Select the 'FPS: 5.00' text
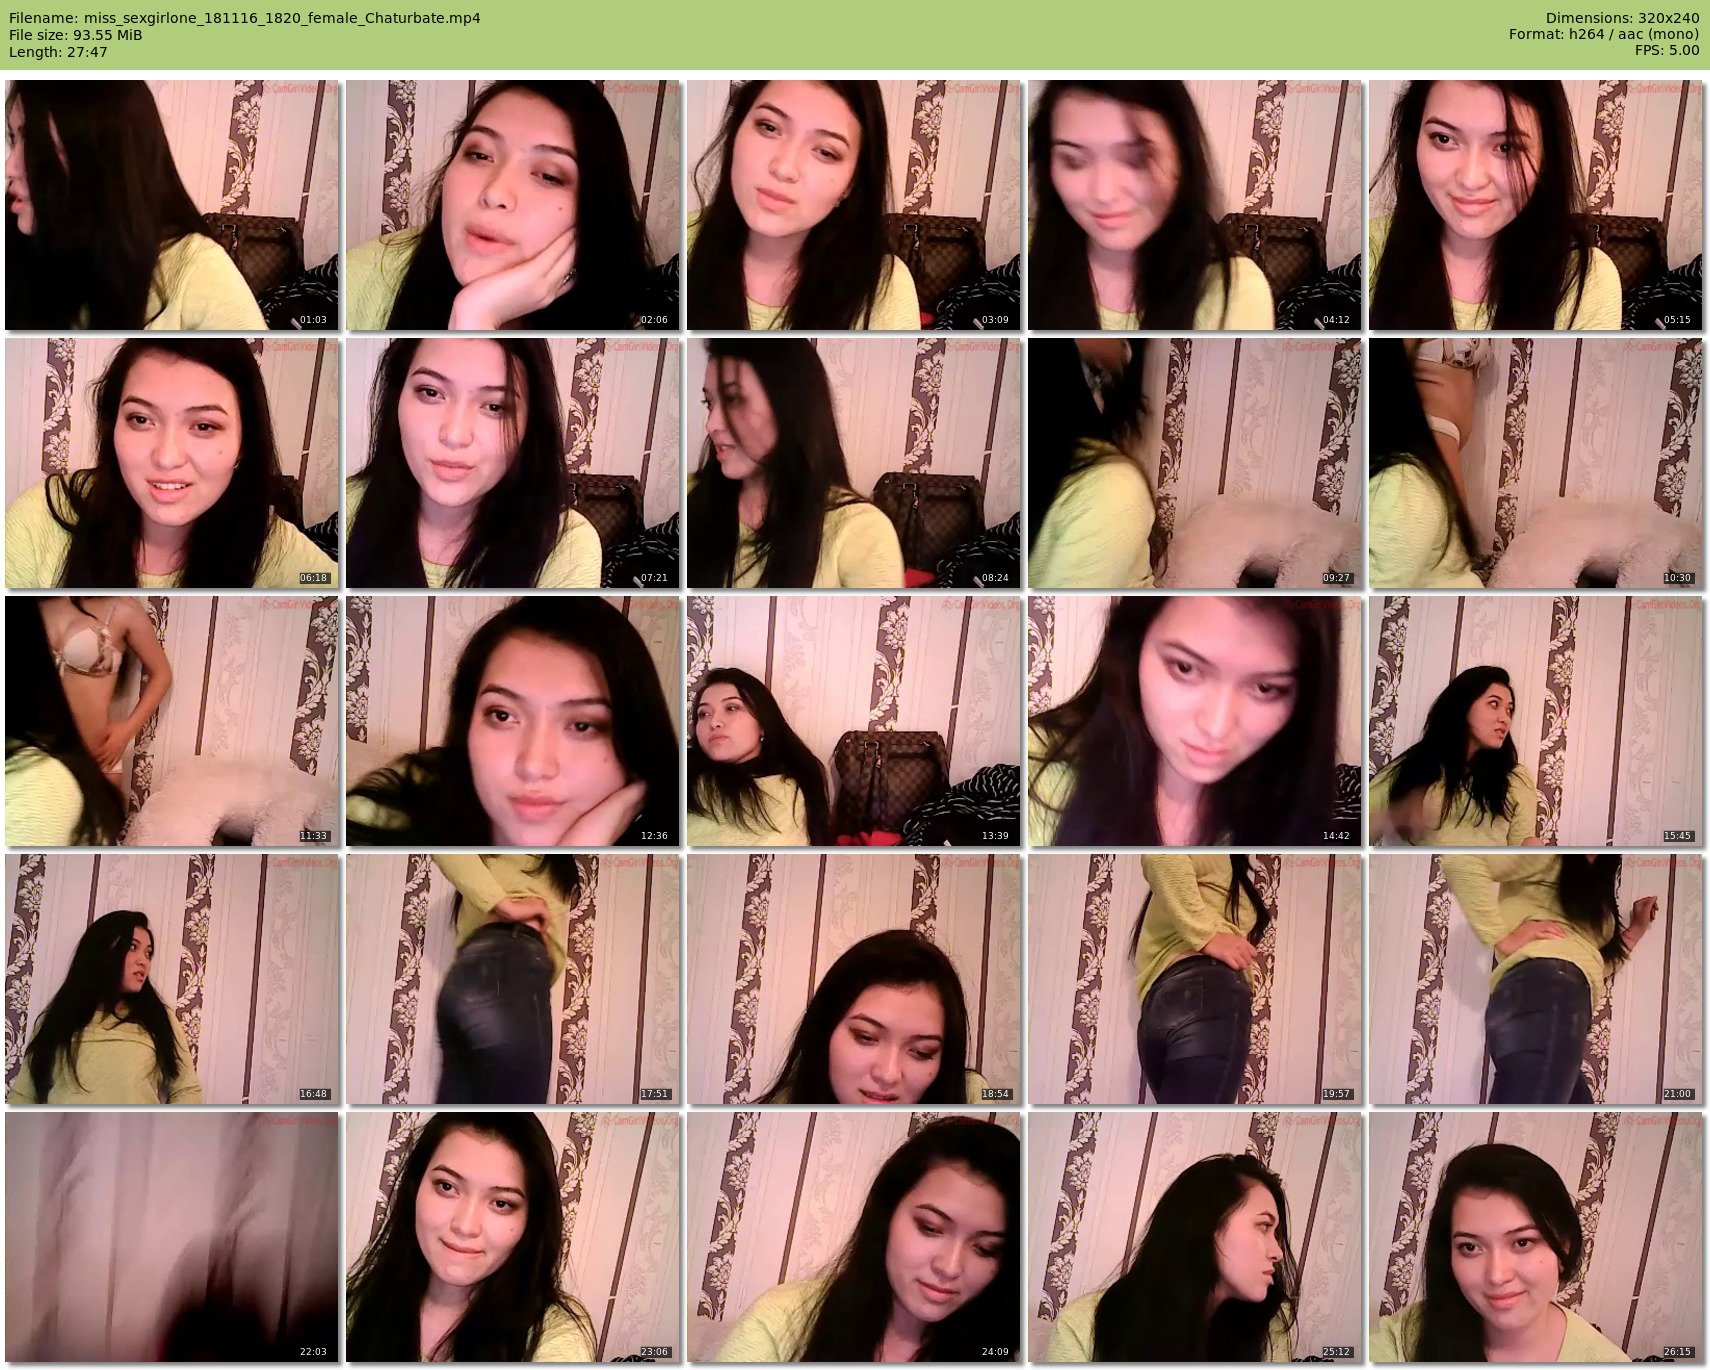The height and width of the screenshot is (1370, 1710). [1667, 51]
